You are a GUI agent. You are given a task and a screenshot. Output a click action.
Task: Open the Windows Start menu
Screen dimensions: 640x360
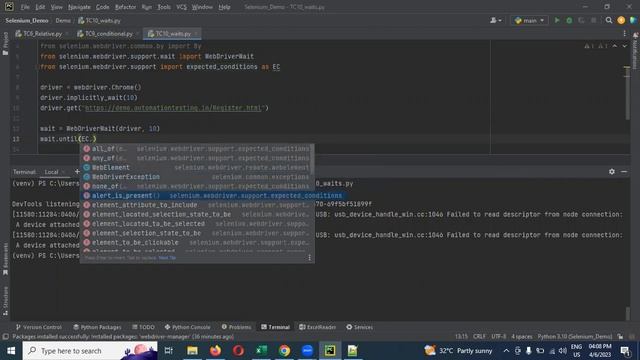click(11, 351)
